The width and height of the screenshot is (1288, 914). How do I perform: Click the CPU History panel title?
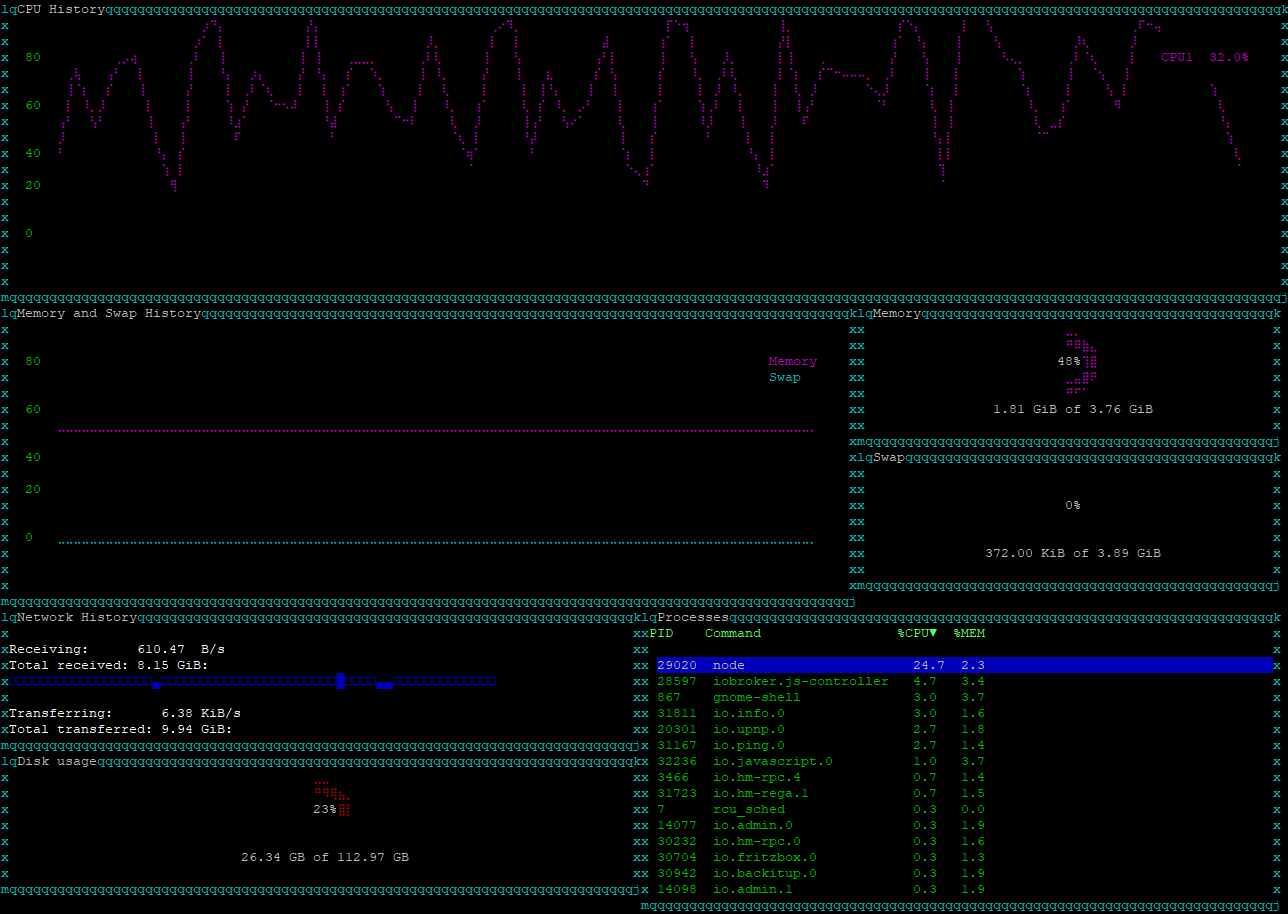[x=61, y=9]
